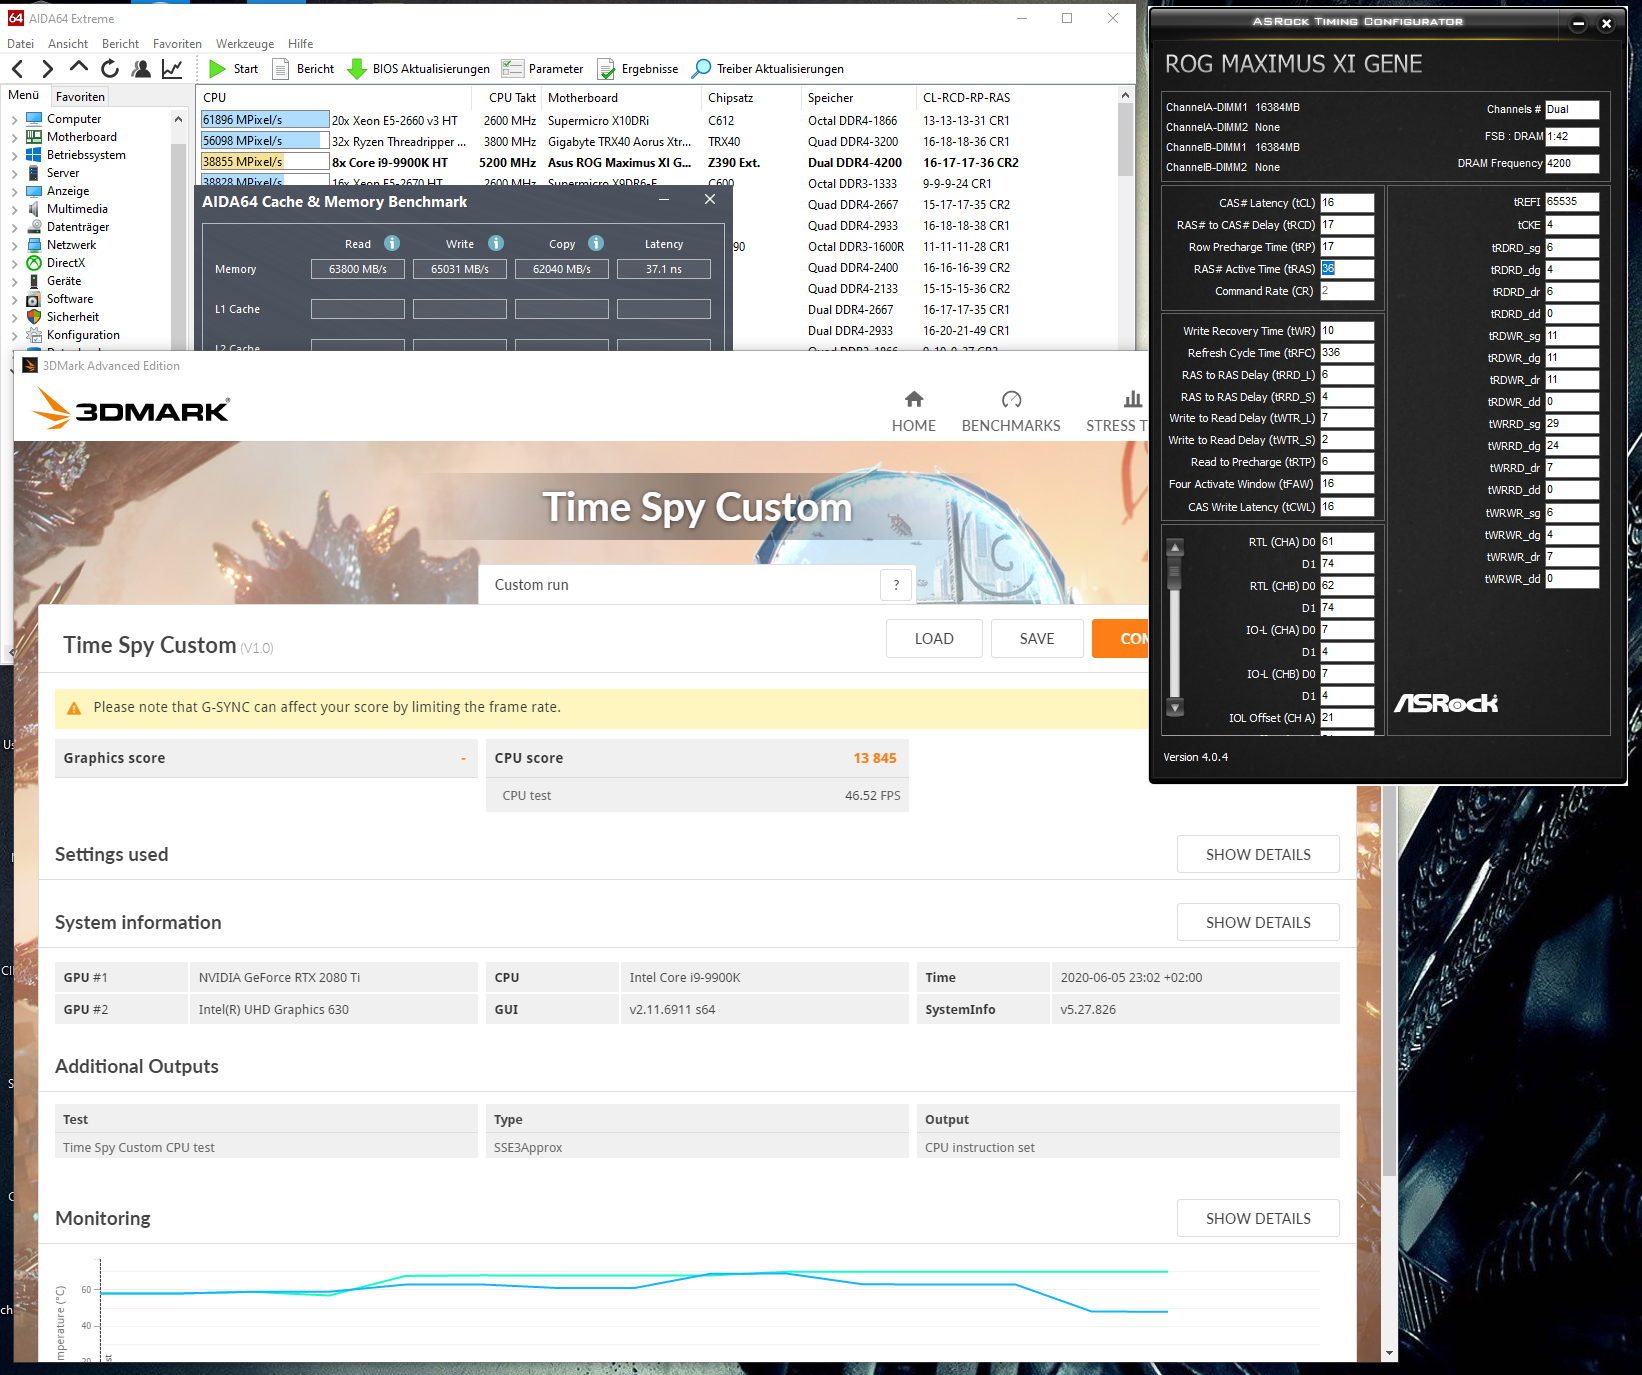Open the Ansicht menu
The image size is (1642, 1375).
[68, 44]
